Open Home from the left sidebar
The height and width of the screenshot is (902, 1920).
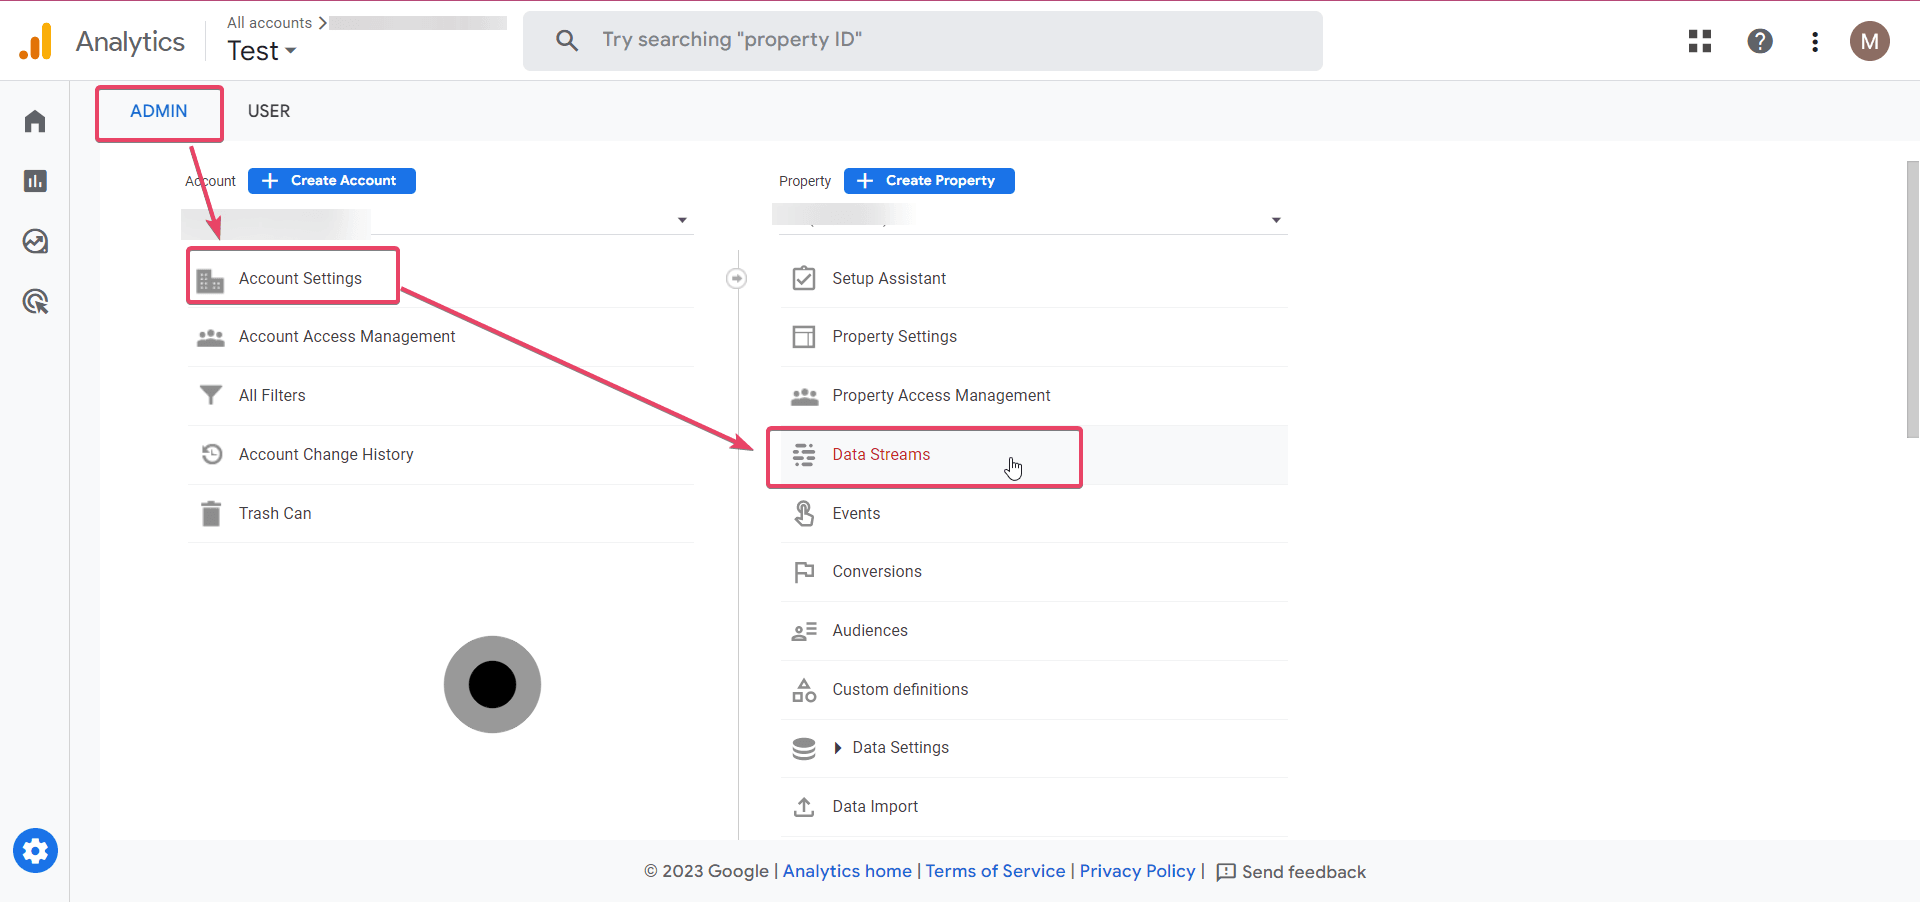tap(35, 121)
